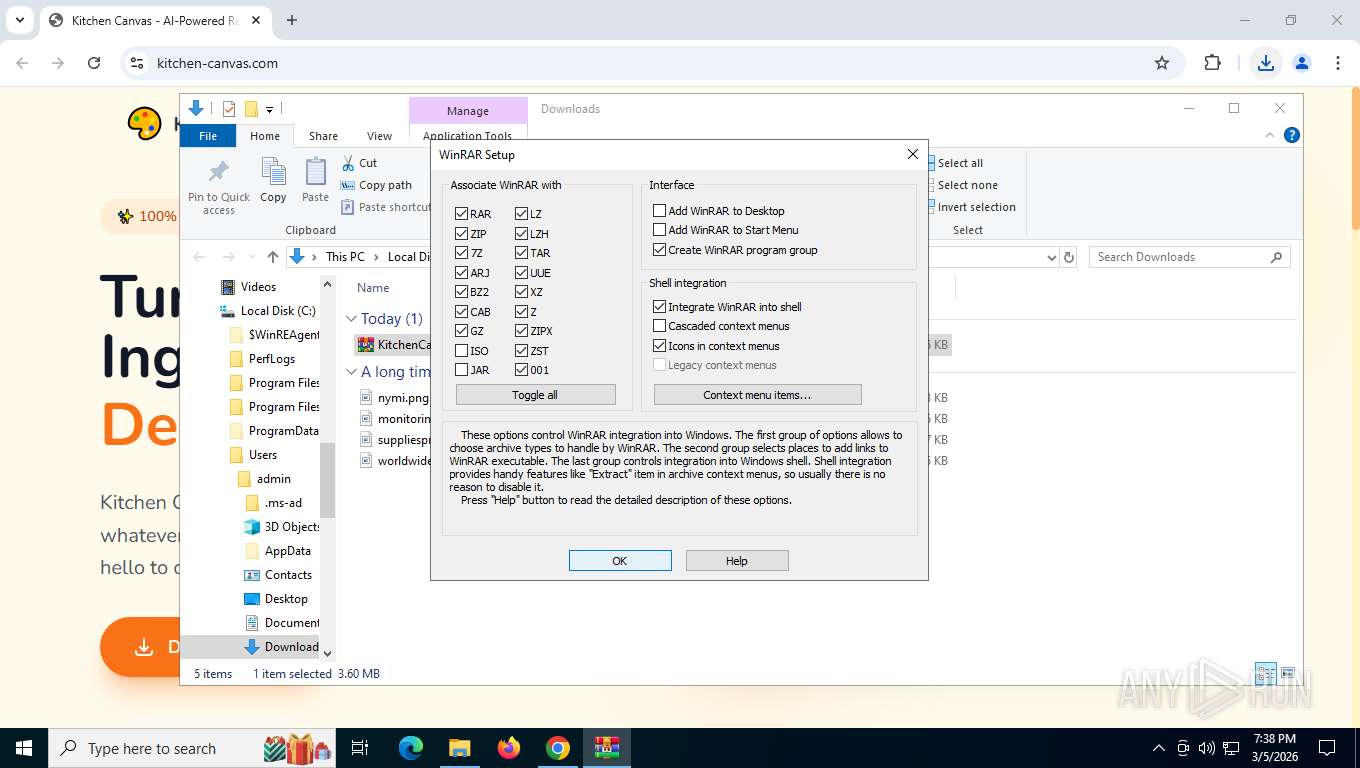Open Windows Start menu
The width and height of the screenshot is (1360, 768).
click(x=23, y=748)
